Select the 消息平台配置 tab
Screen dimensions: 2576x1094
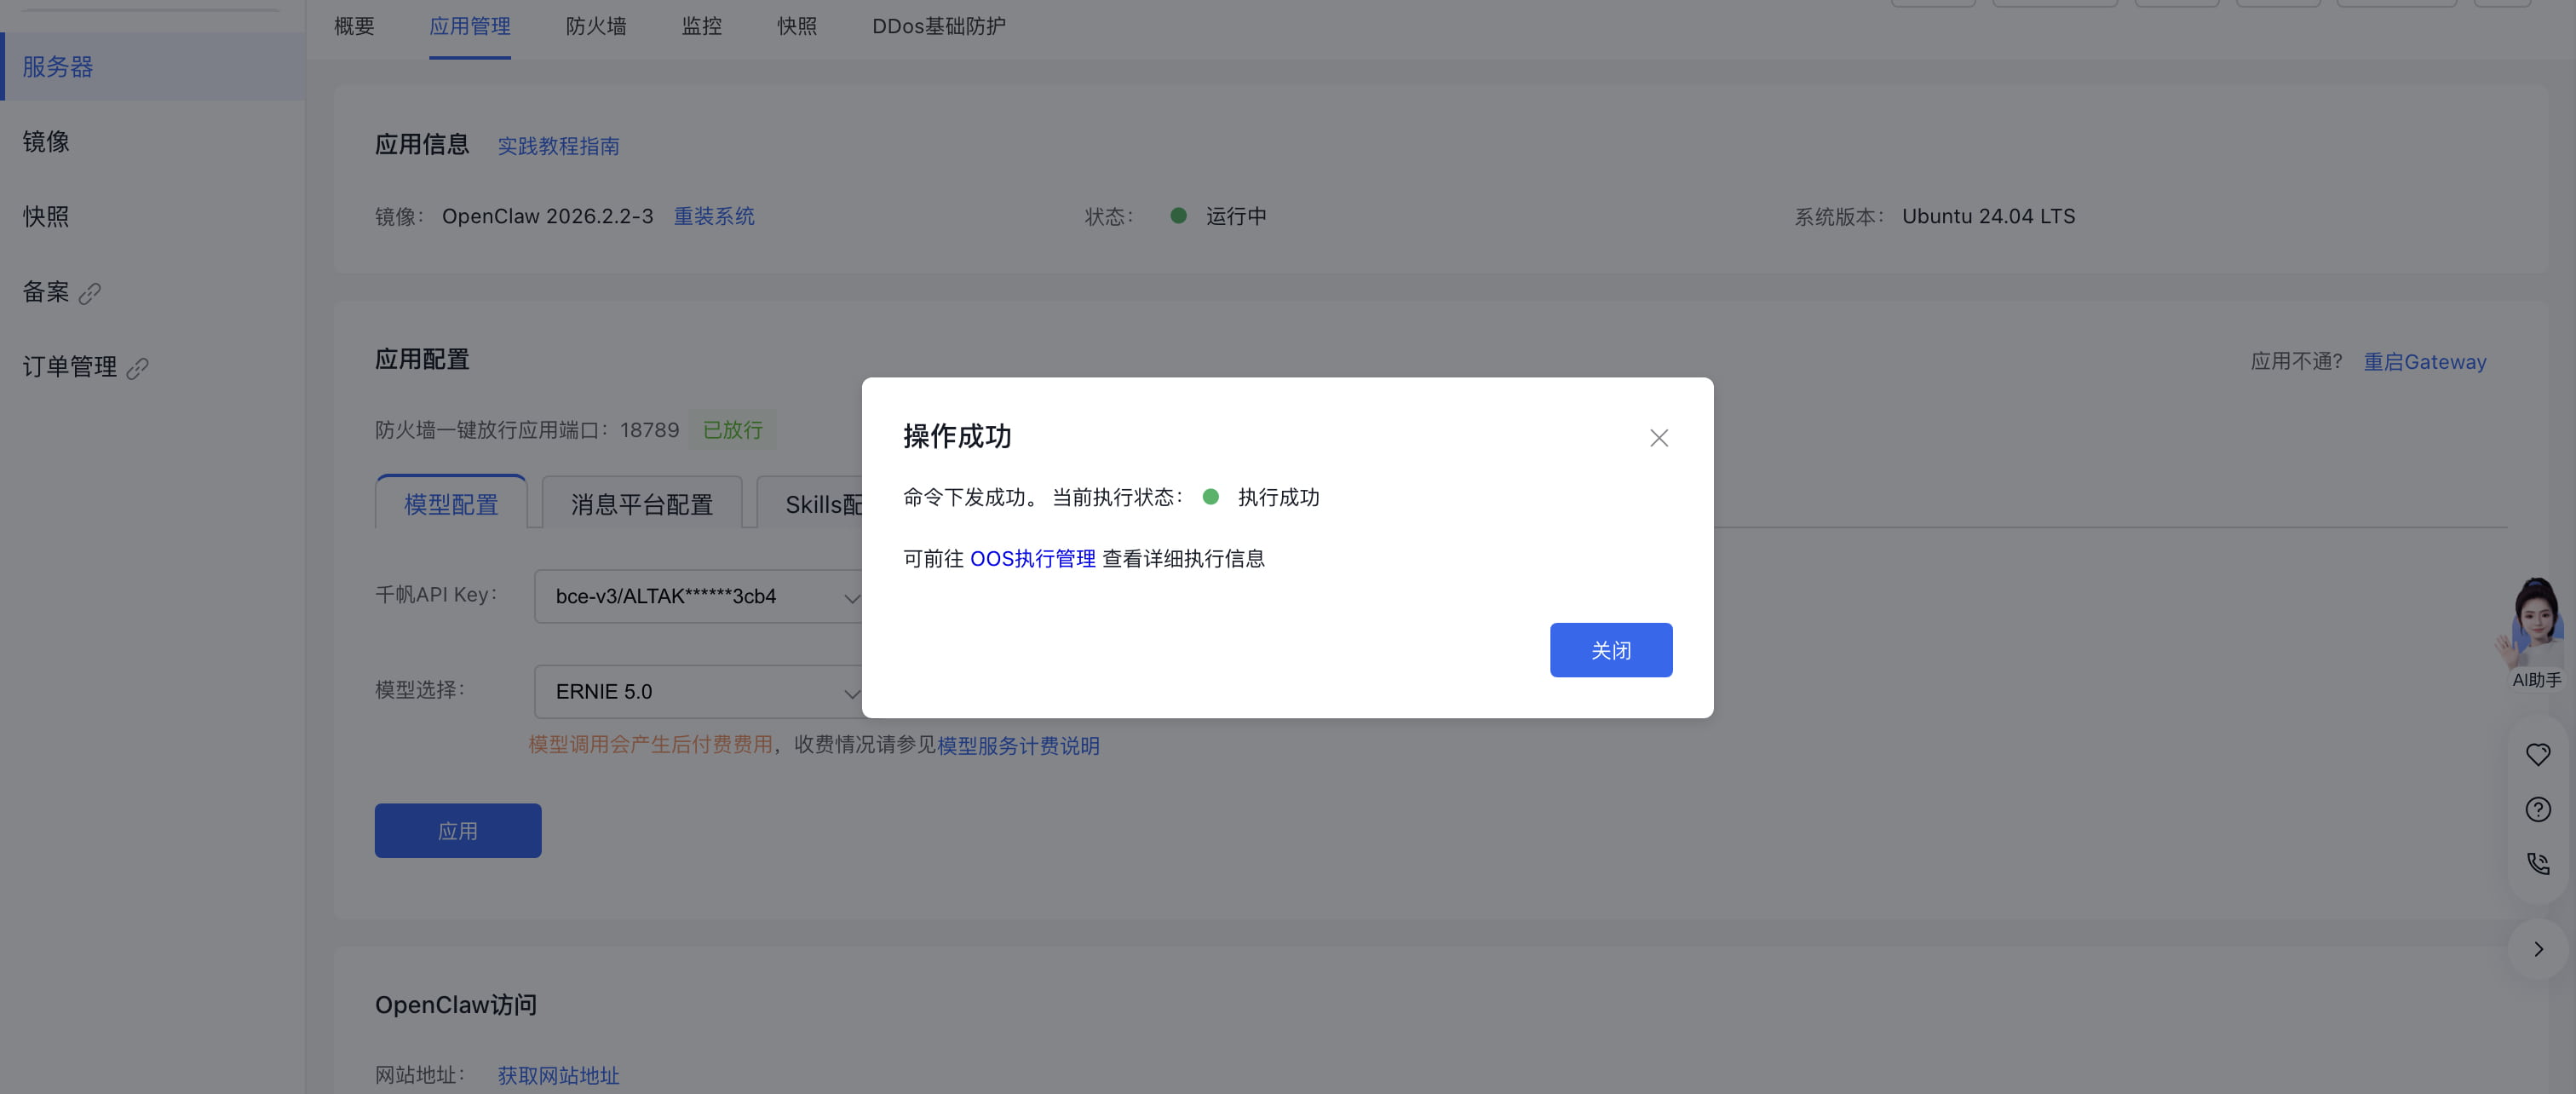pyautogui.click(x=641, y=504)
